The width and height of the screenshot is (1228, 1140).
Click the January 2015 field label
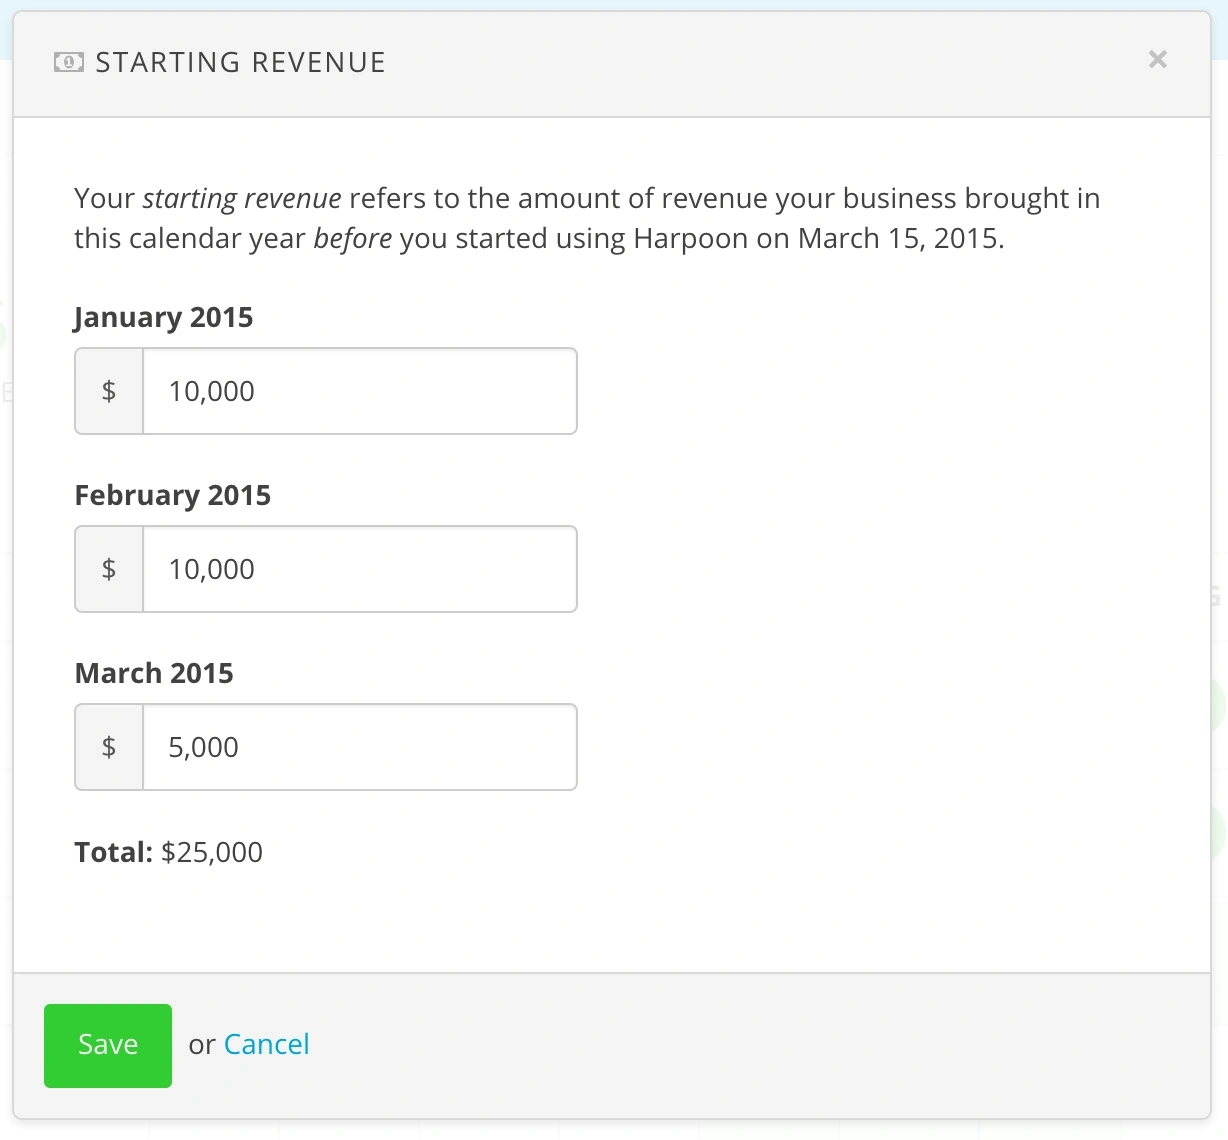pyautogui.click(x=163, y=317)
